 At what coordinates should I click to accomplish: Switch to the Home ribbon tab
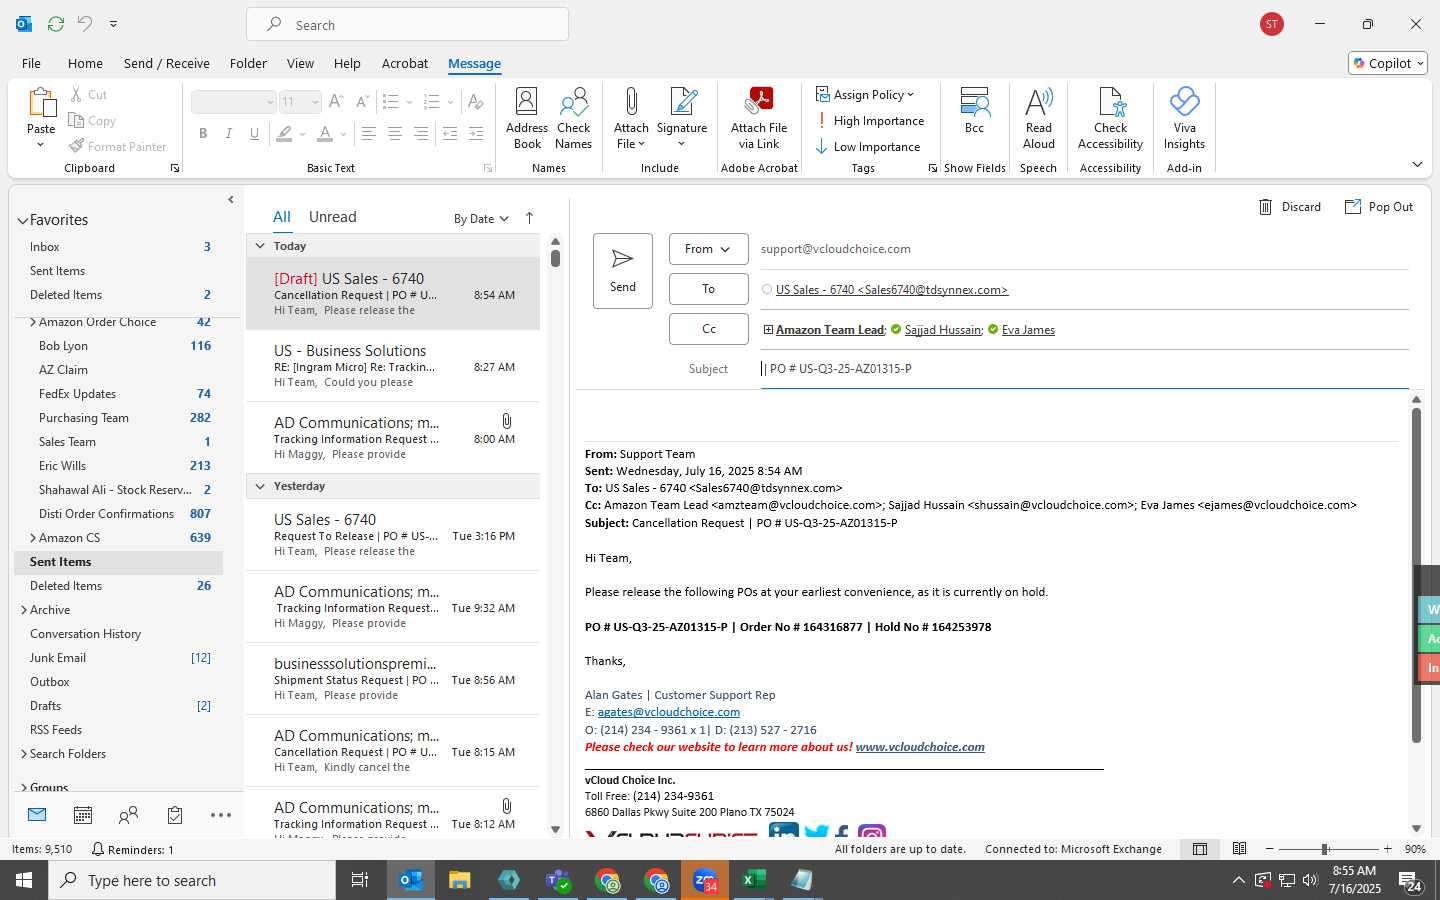[85, 63]
